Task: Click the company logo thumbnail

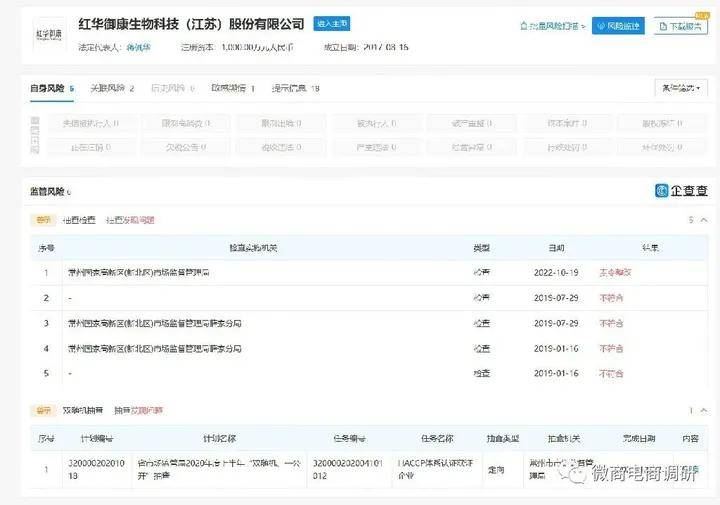Action: (x=41, y=33)
